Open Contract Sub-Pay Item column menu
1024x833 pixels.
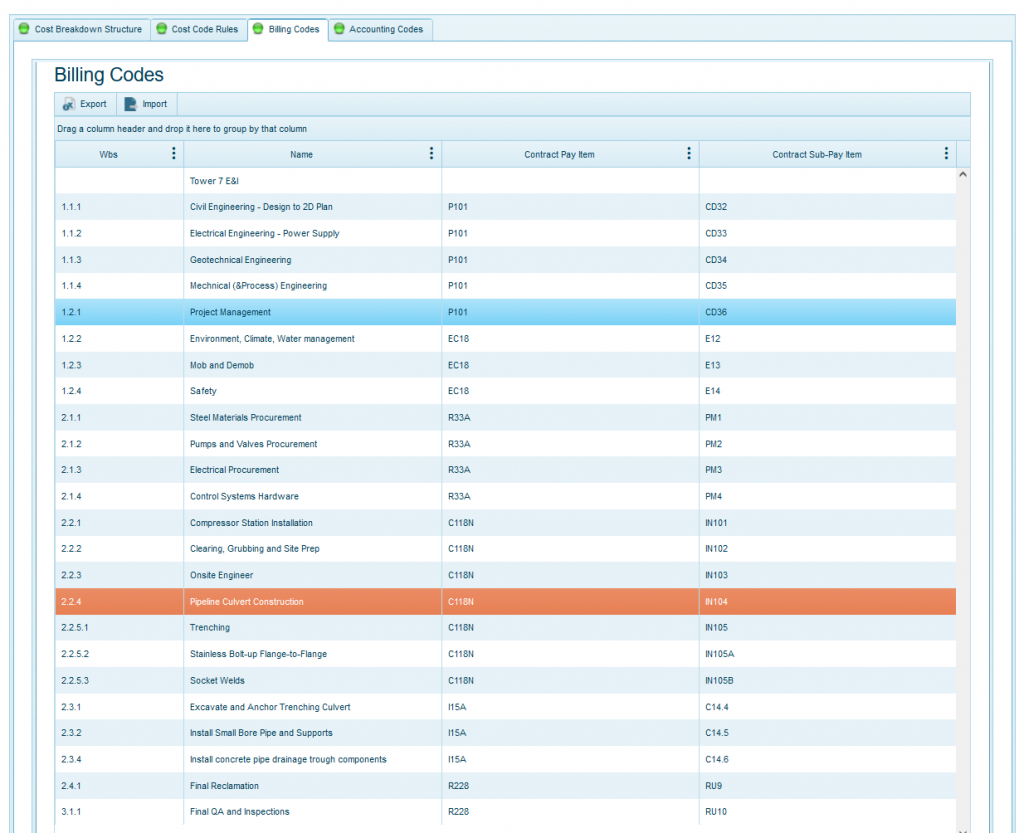point(946,154)
